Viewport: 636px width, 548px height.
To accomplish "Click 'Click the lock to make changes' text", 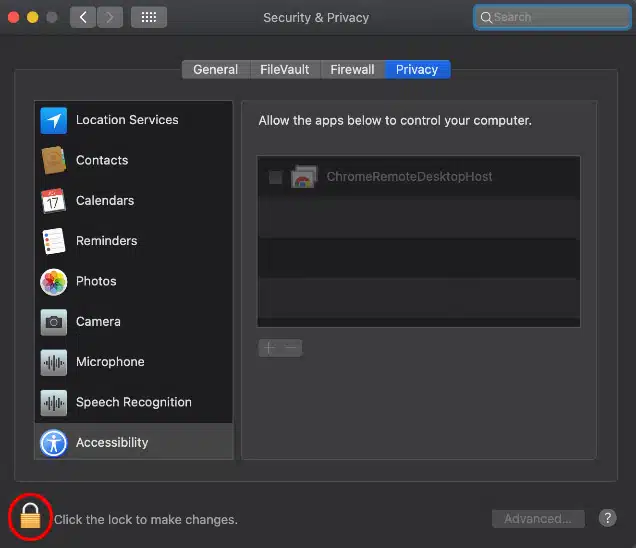I will tap(146, 520).
